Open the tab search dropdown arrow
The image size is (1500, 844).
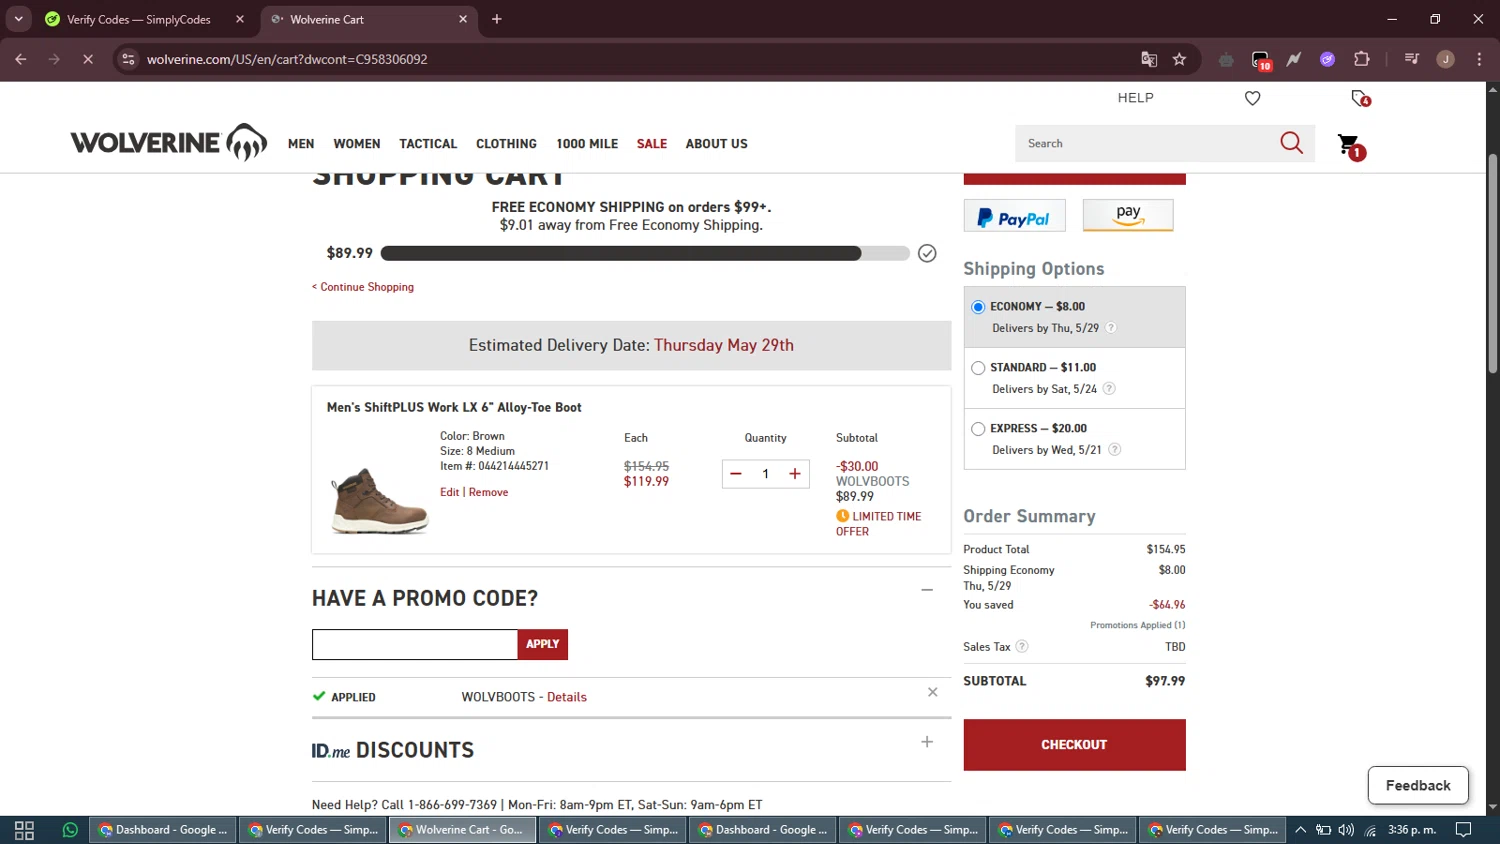click(18, 19)
